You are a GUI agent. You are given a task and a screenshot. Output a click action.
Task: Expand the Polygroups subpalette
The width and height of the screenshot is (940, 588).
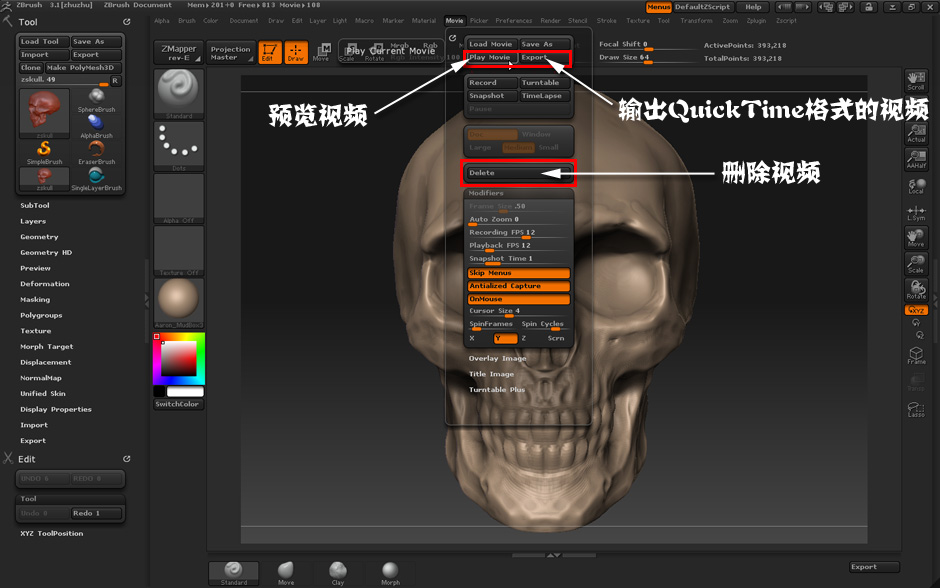pyautogui.click(x=41, y=315)
